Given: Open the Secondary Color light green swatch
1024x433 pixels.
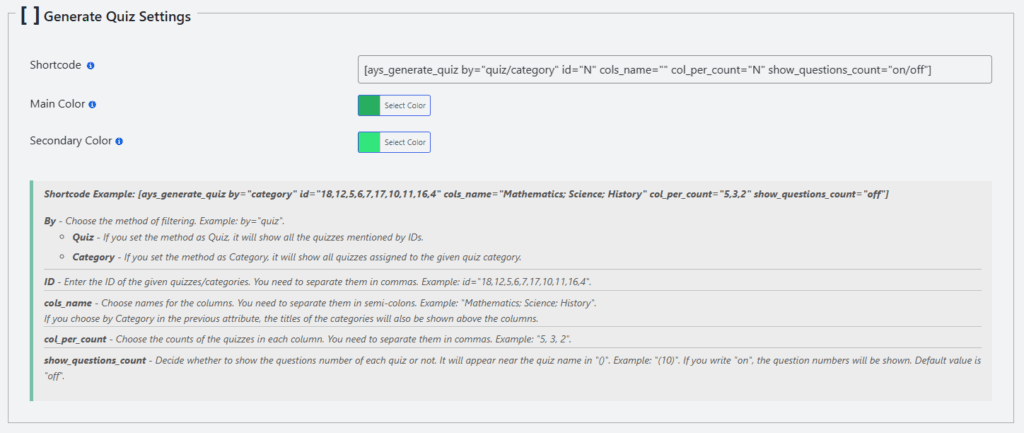Looking at the screenshot, I should click(x=369, y=142).
